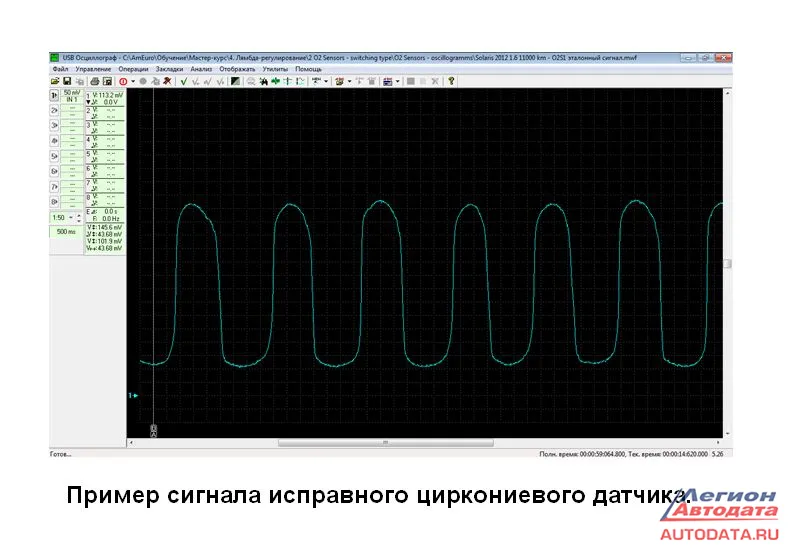Open the Управление menu
The height and width of the screenshot is (553, 796).
(93, 69)
